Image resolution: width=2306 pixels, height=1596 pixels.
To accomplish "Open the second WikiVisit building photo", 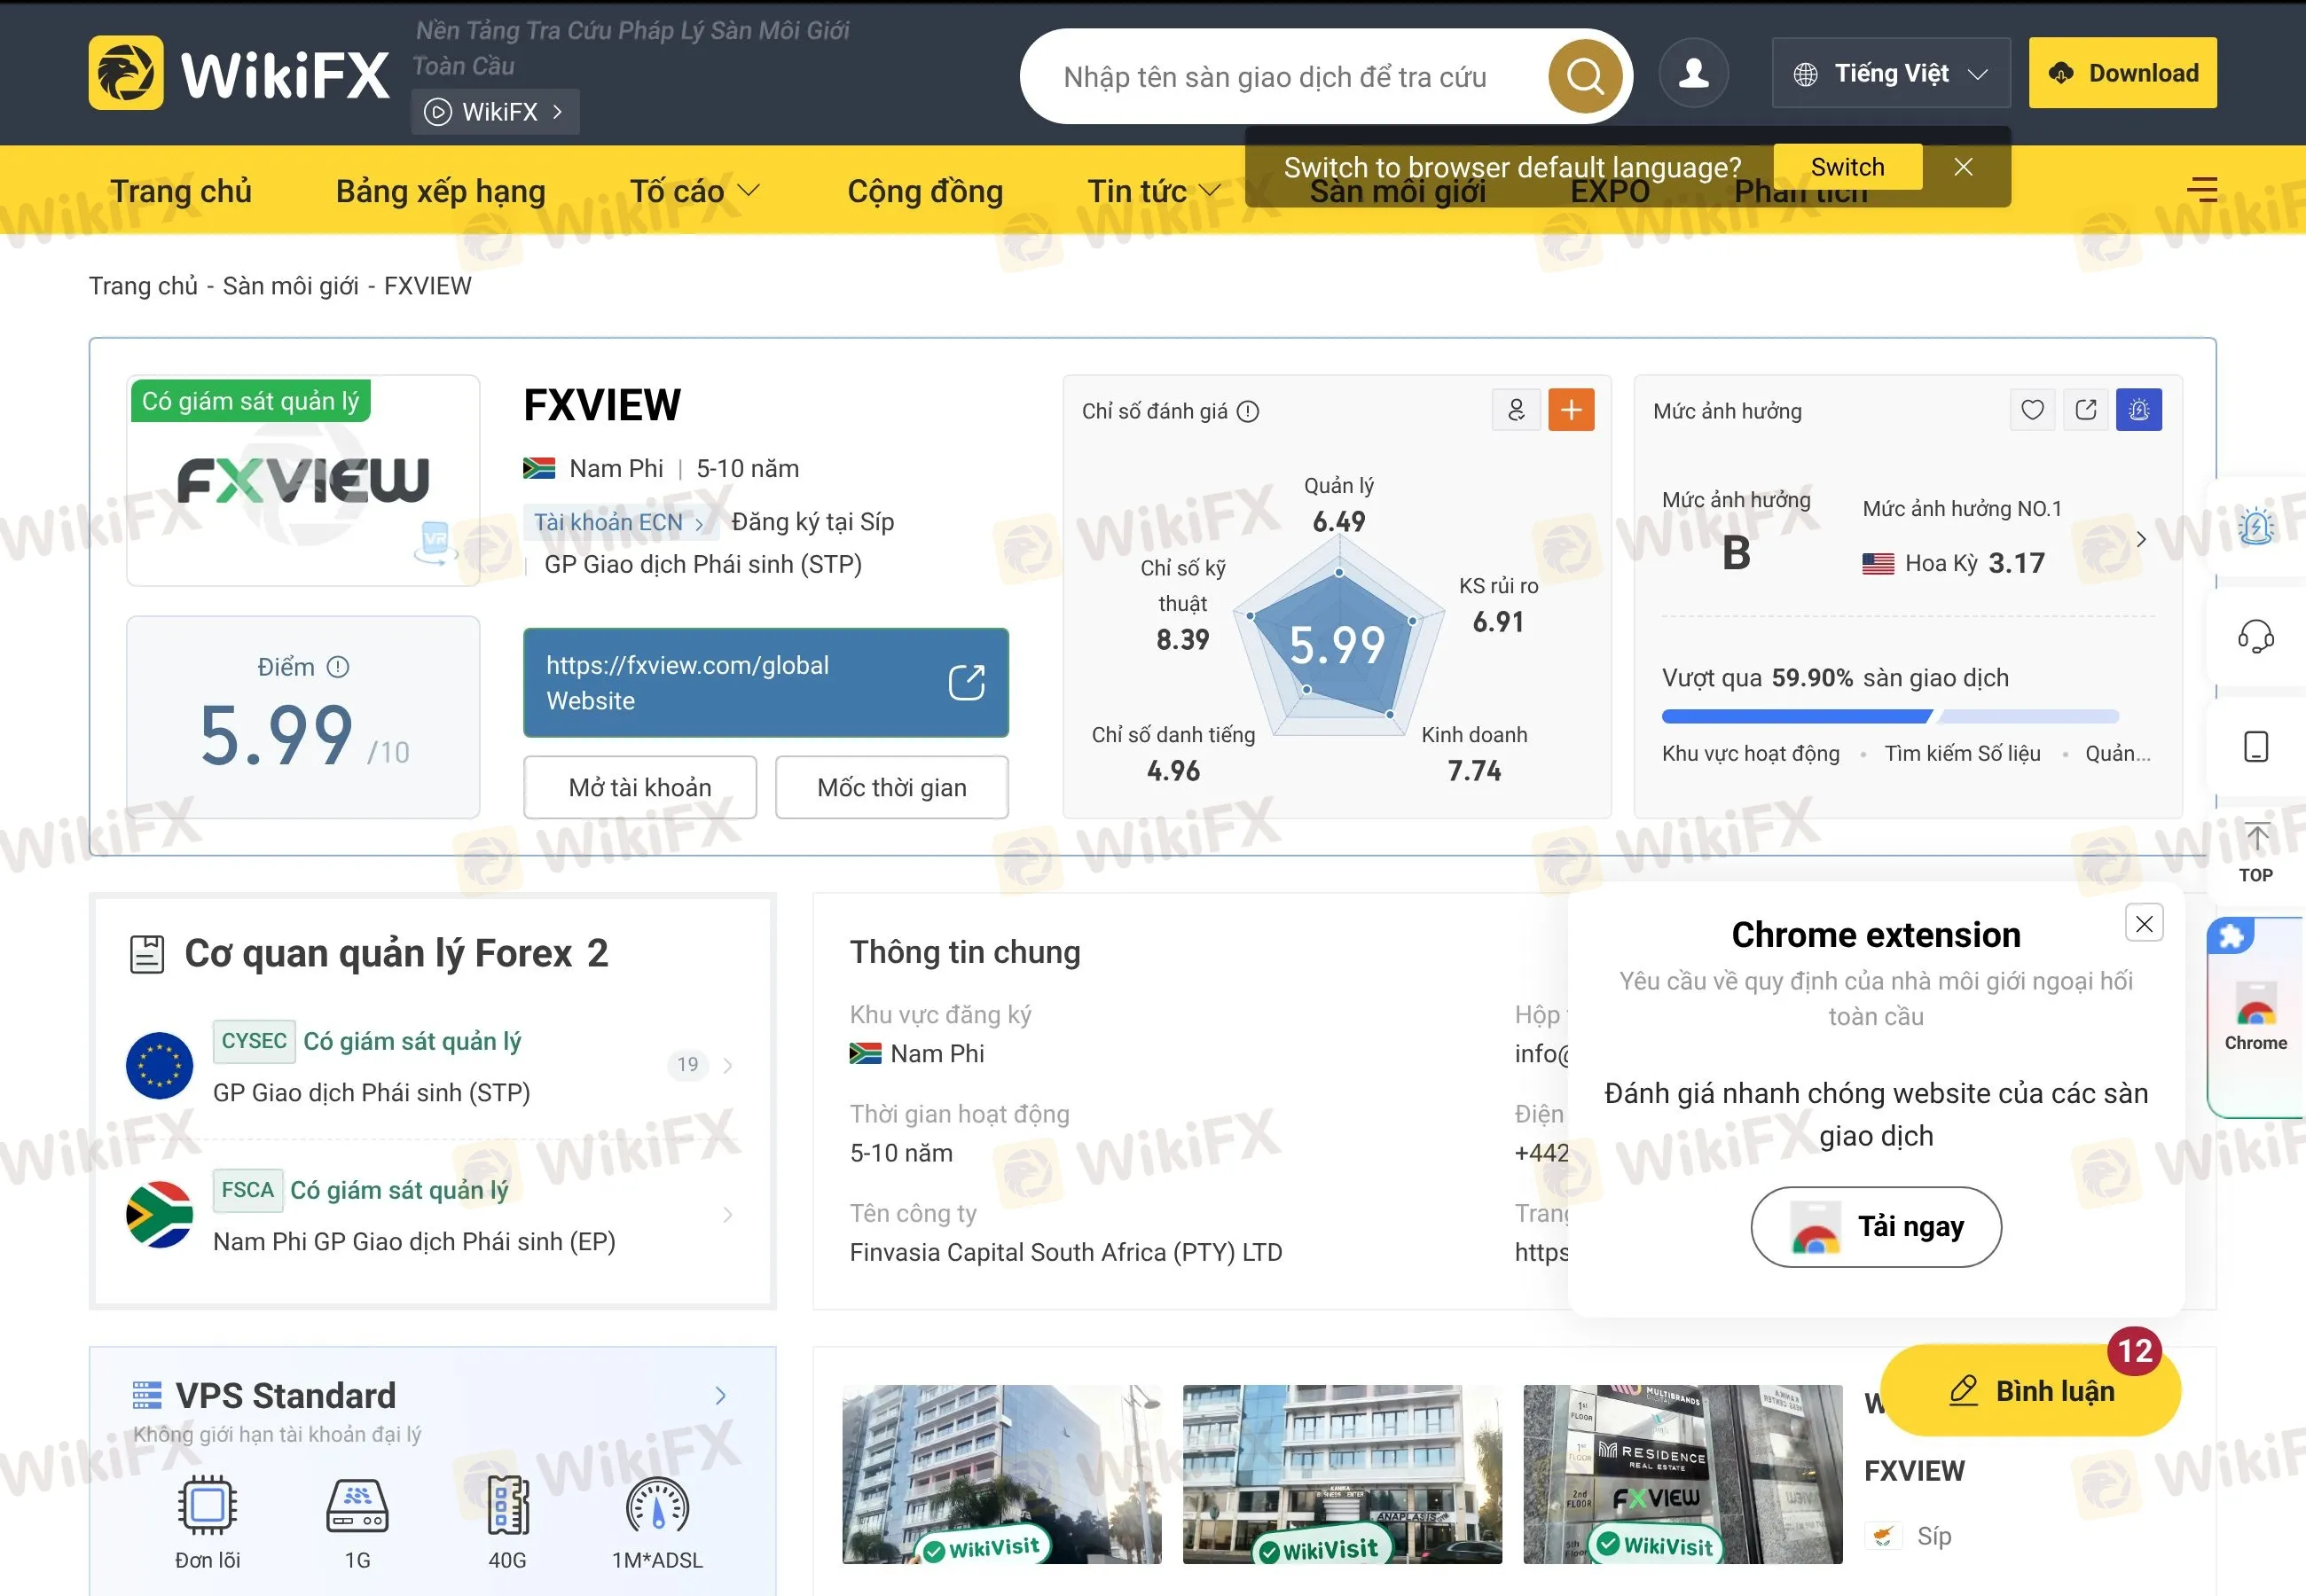I will (x=1342, y=1474).
